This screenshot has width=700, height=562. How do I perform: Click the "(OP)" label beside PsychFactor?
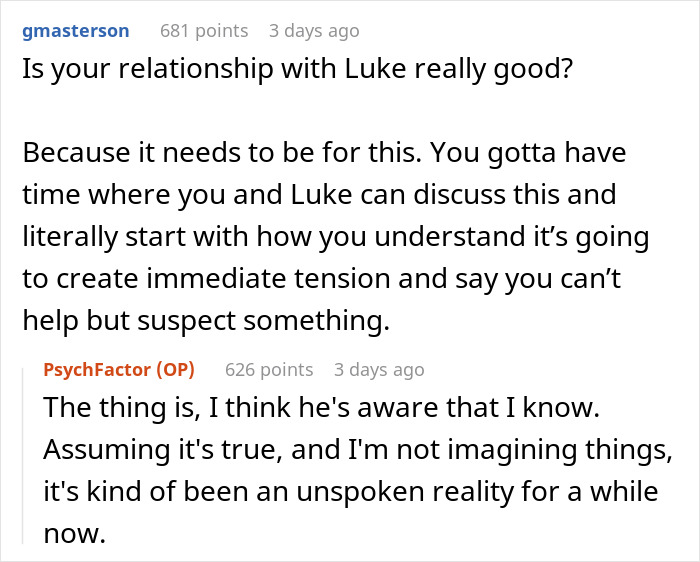(175, 370)
